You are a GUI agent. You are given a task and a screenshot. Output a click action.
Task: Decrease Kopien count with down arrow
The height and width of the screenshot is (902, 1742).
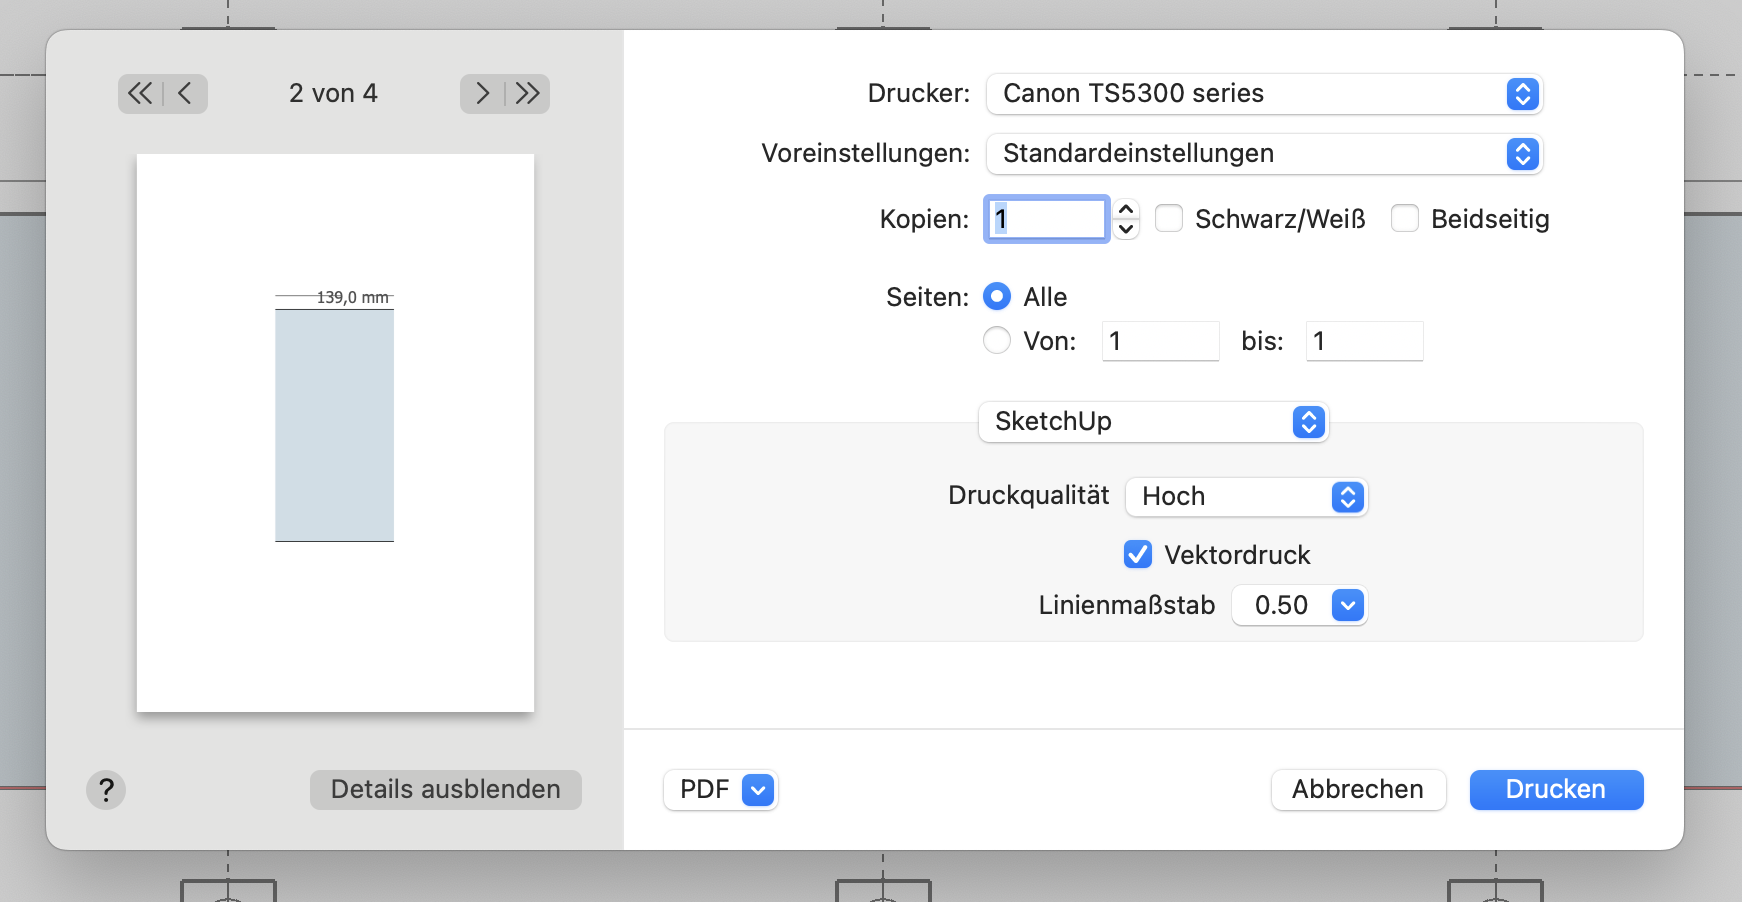pyautogui.click(x=1126, y=229)
